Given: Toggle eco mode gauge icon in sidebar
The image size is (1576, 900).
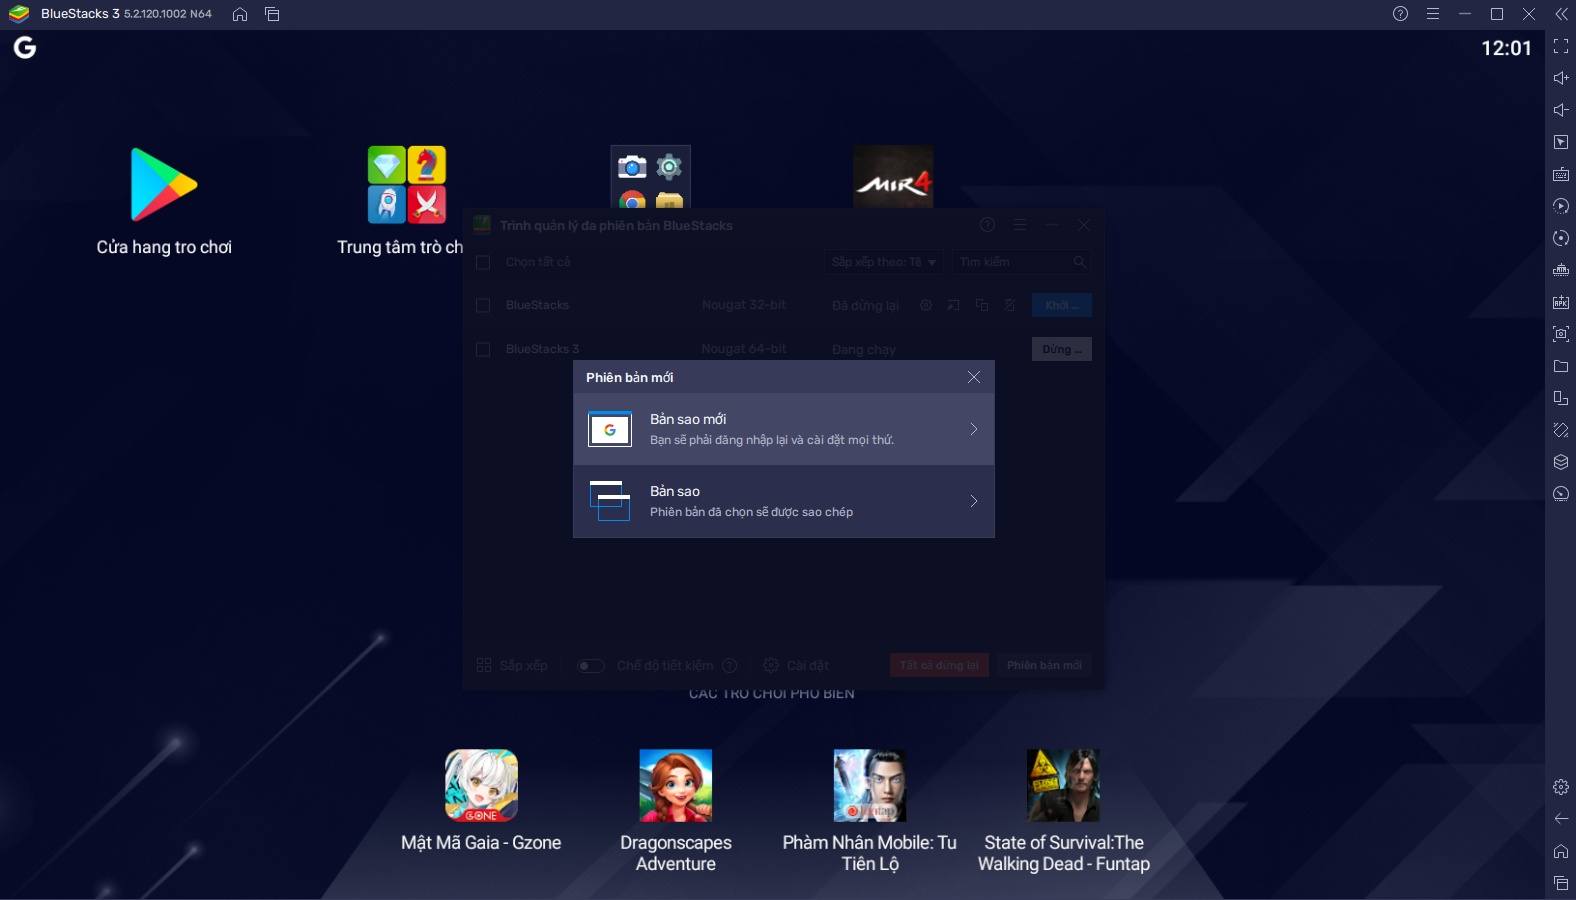Looking at the screenshot, I should [1560, 494].
